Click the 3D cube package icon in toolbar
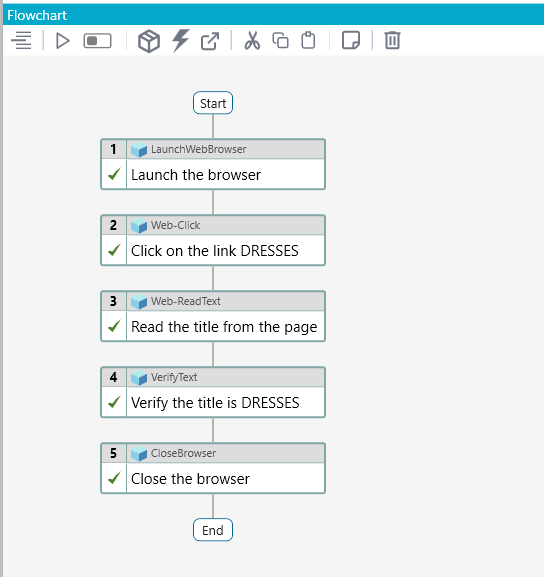The height and width of the screenshot is (577, 544). click(x=149, y=41)
